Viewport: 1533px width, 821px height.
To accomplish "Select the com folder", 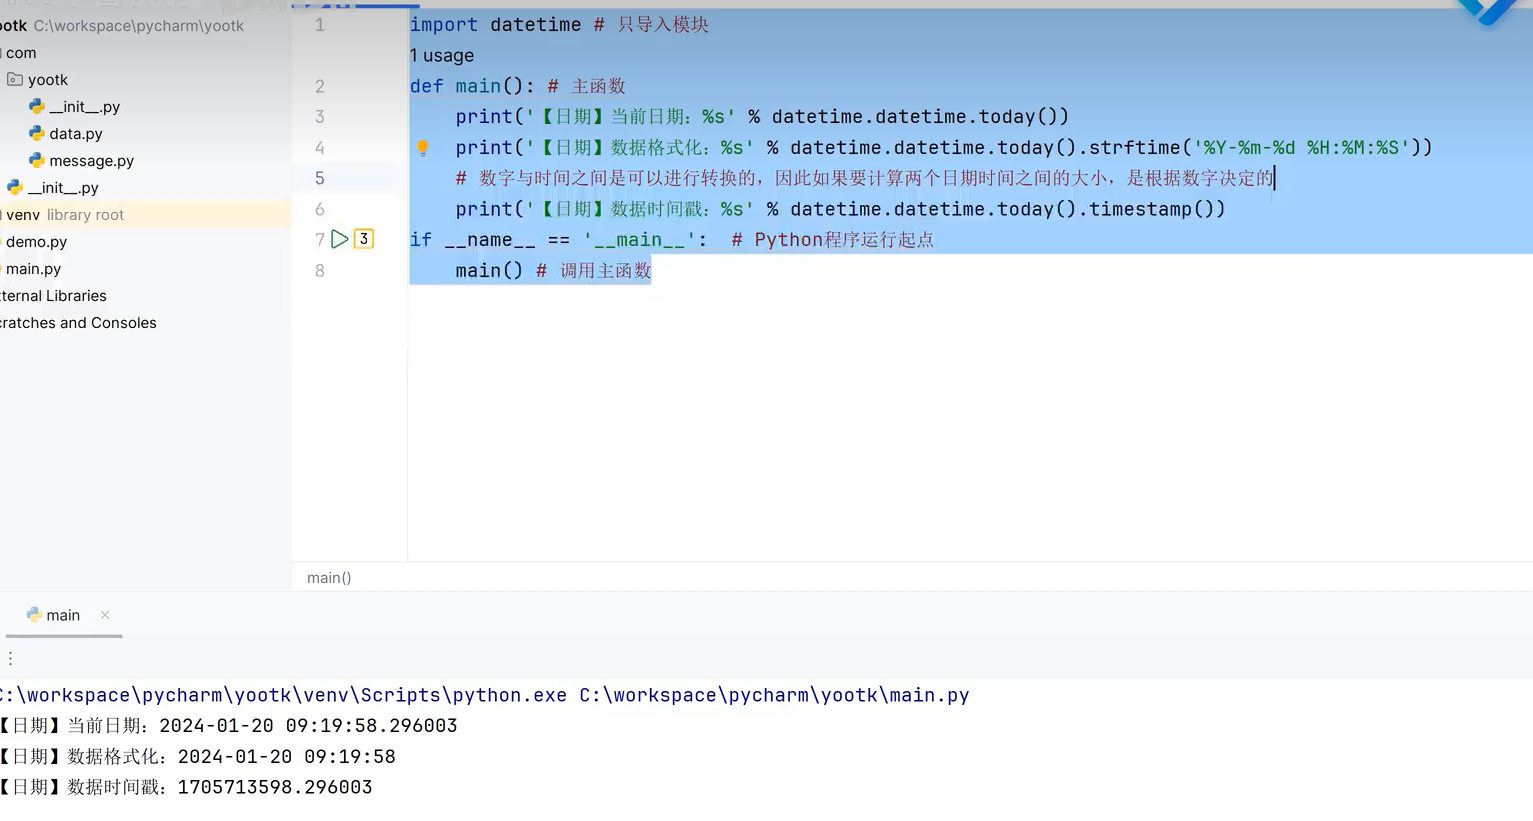I will pyautogui.click(x=21, y=52).
